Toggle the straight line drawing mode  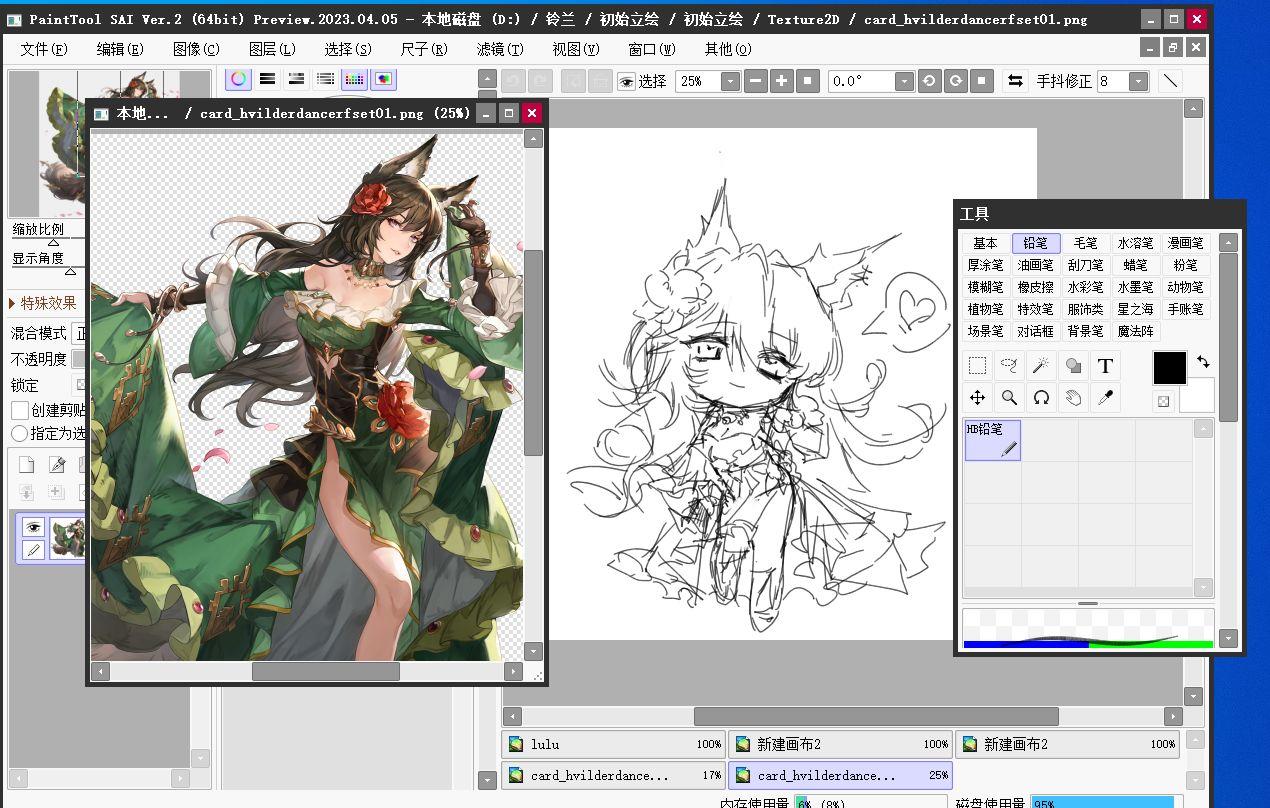pos(1169,81)
